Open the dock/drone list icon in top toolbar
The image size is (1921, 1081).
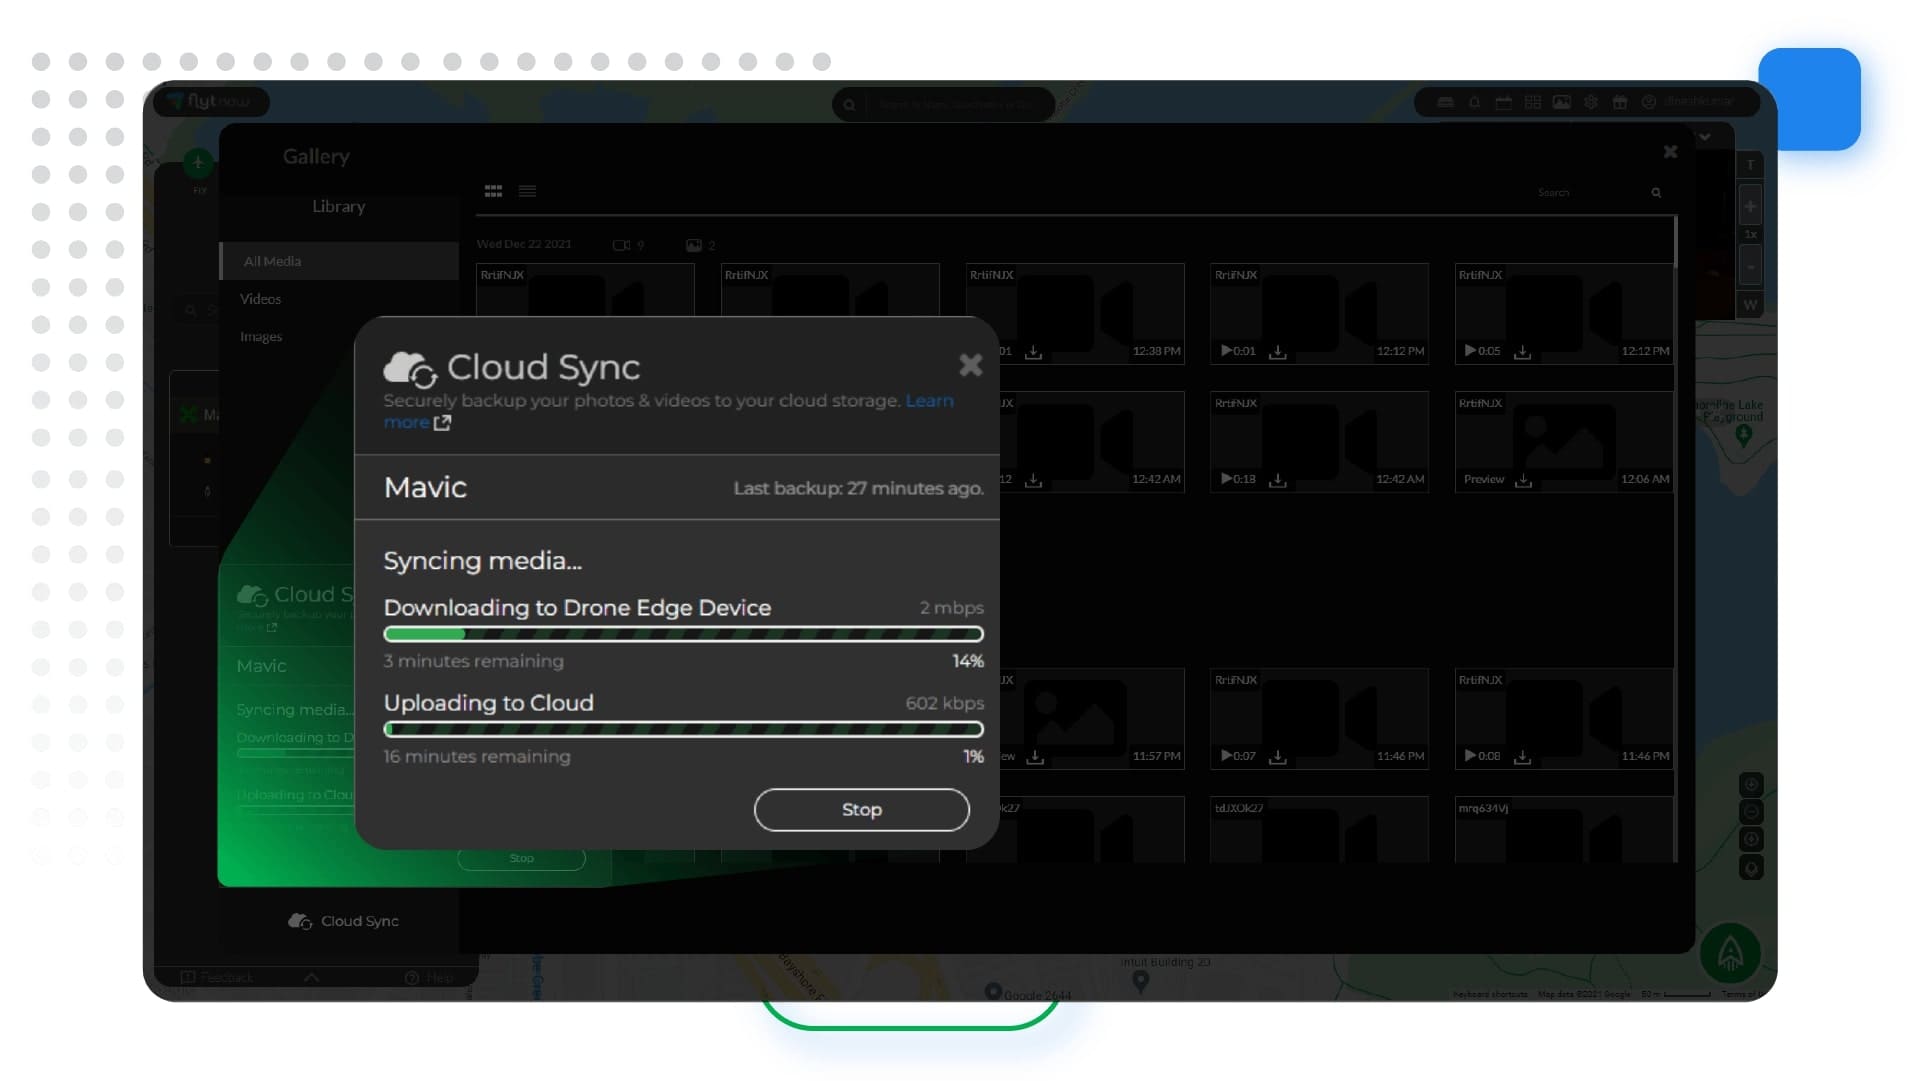[1445, 102]
